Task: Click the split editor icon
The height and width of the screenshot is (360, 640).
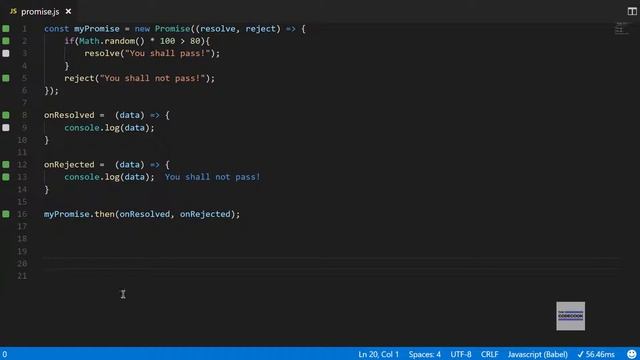Action: pyautogui.click(x=632, y=11)
